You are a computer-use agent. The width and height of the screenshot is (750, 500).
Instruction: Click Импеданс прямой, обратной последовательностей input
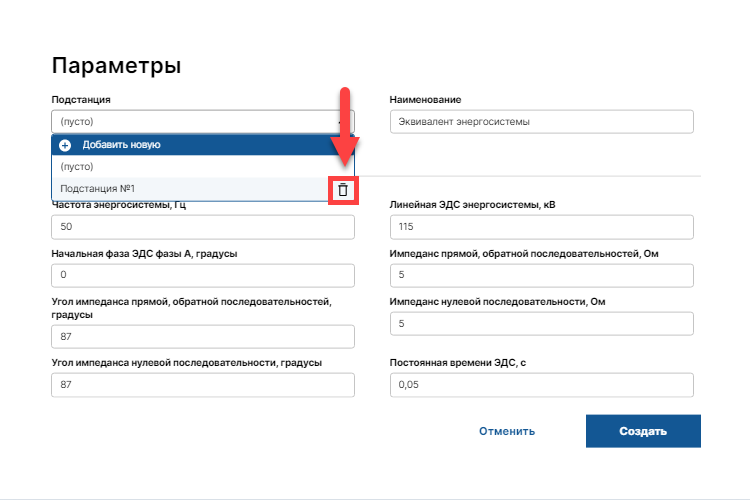[541, 275]
